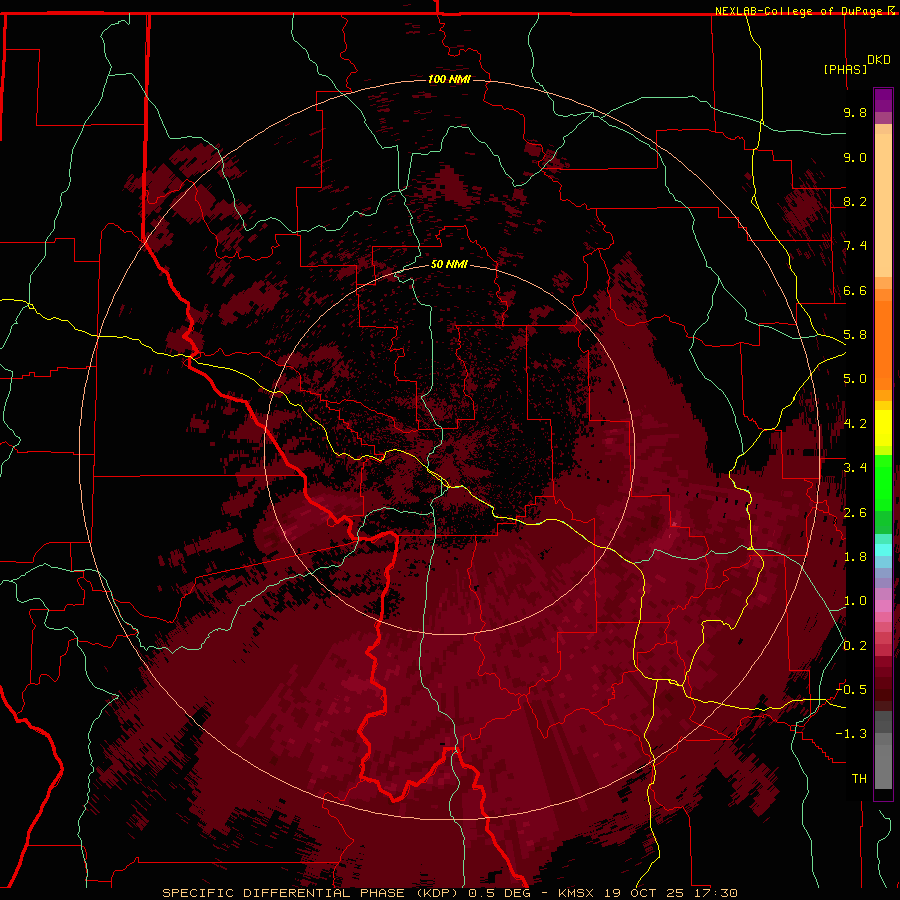Click the purple swatch atop color bar

click(x=883, y=100)
